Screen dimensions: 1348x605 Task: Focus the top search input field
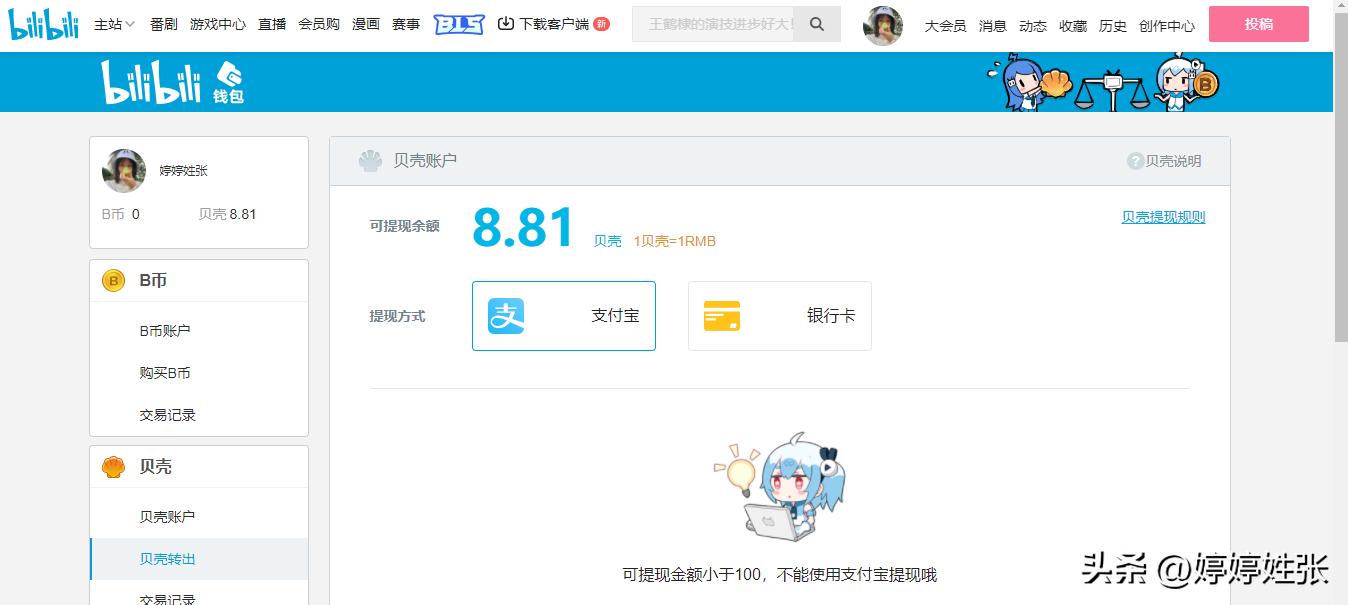714,24
